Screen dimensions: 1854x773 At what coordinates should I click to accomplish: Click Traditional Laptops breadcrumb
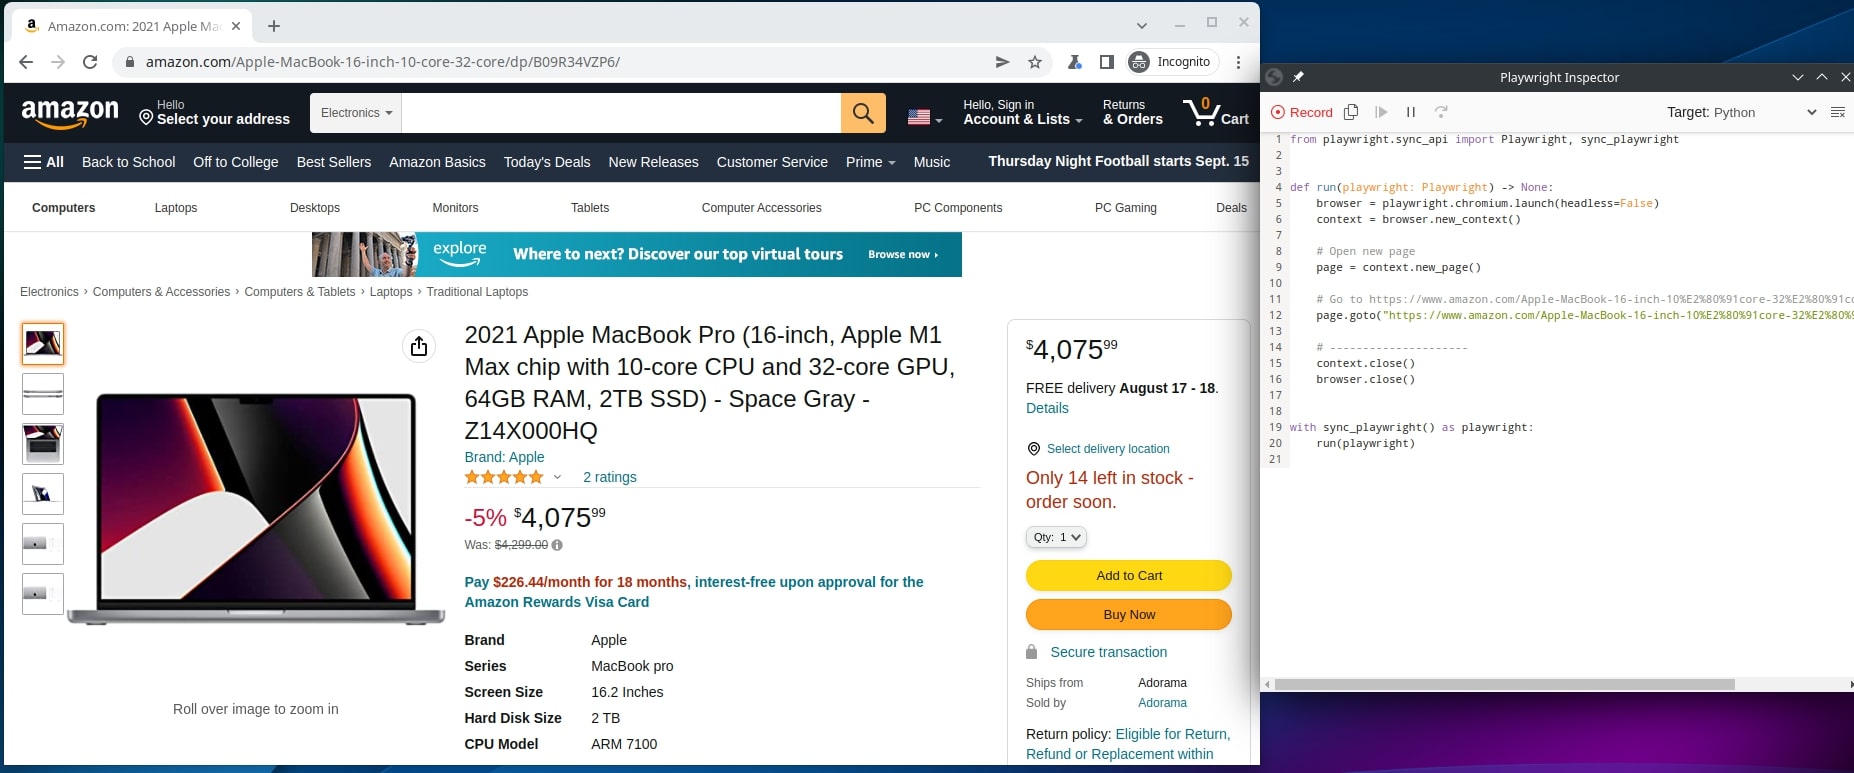click(x=477, y=292)
